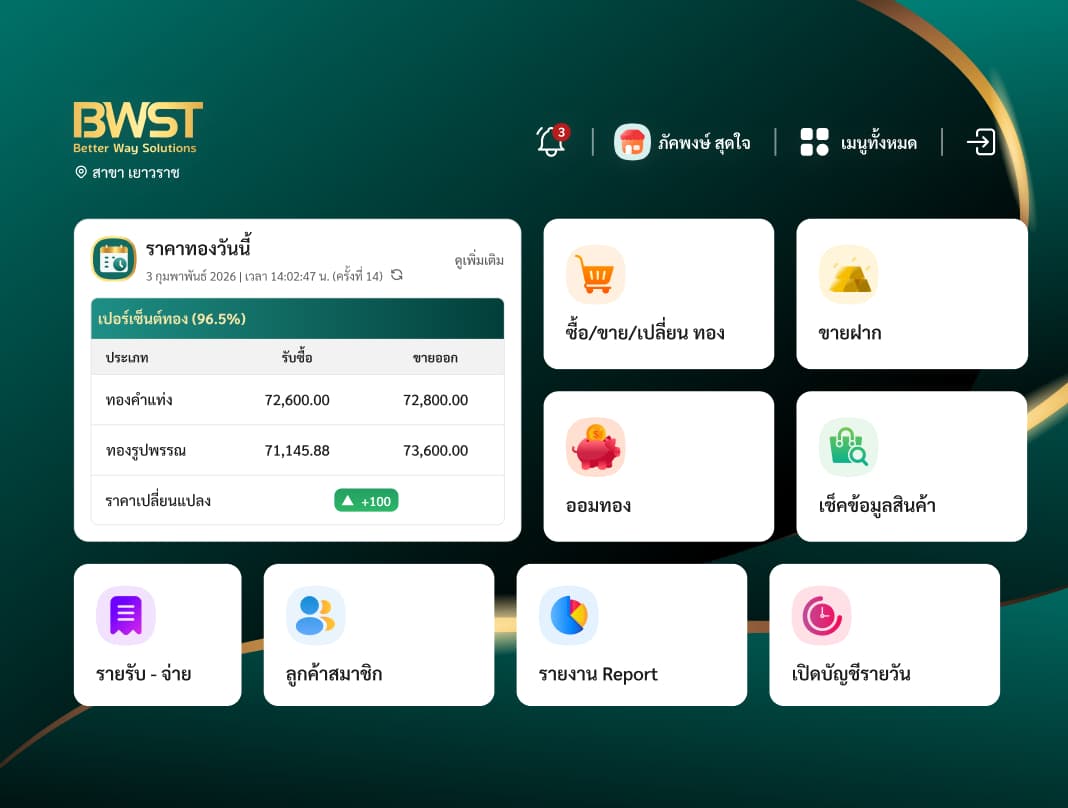Viewport: 1068px width, 808px height.
Task: Open the รายงาน Report pie chart tile
Action: coord(631,634)
